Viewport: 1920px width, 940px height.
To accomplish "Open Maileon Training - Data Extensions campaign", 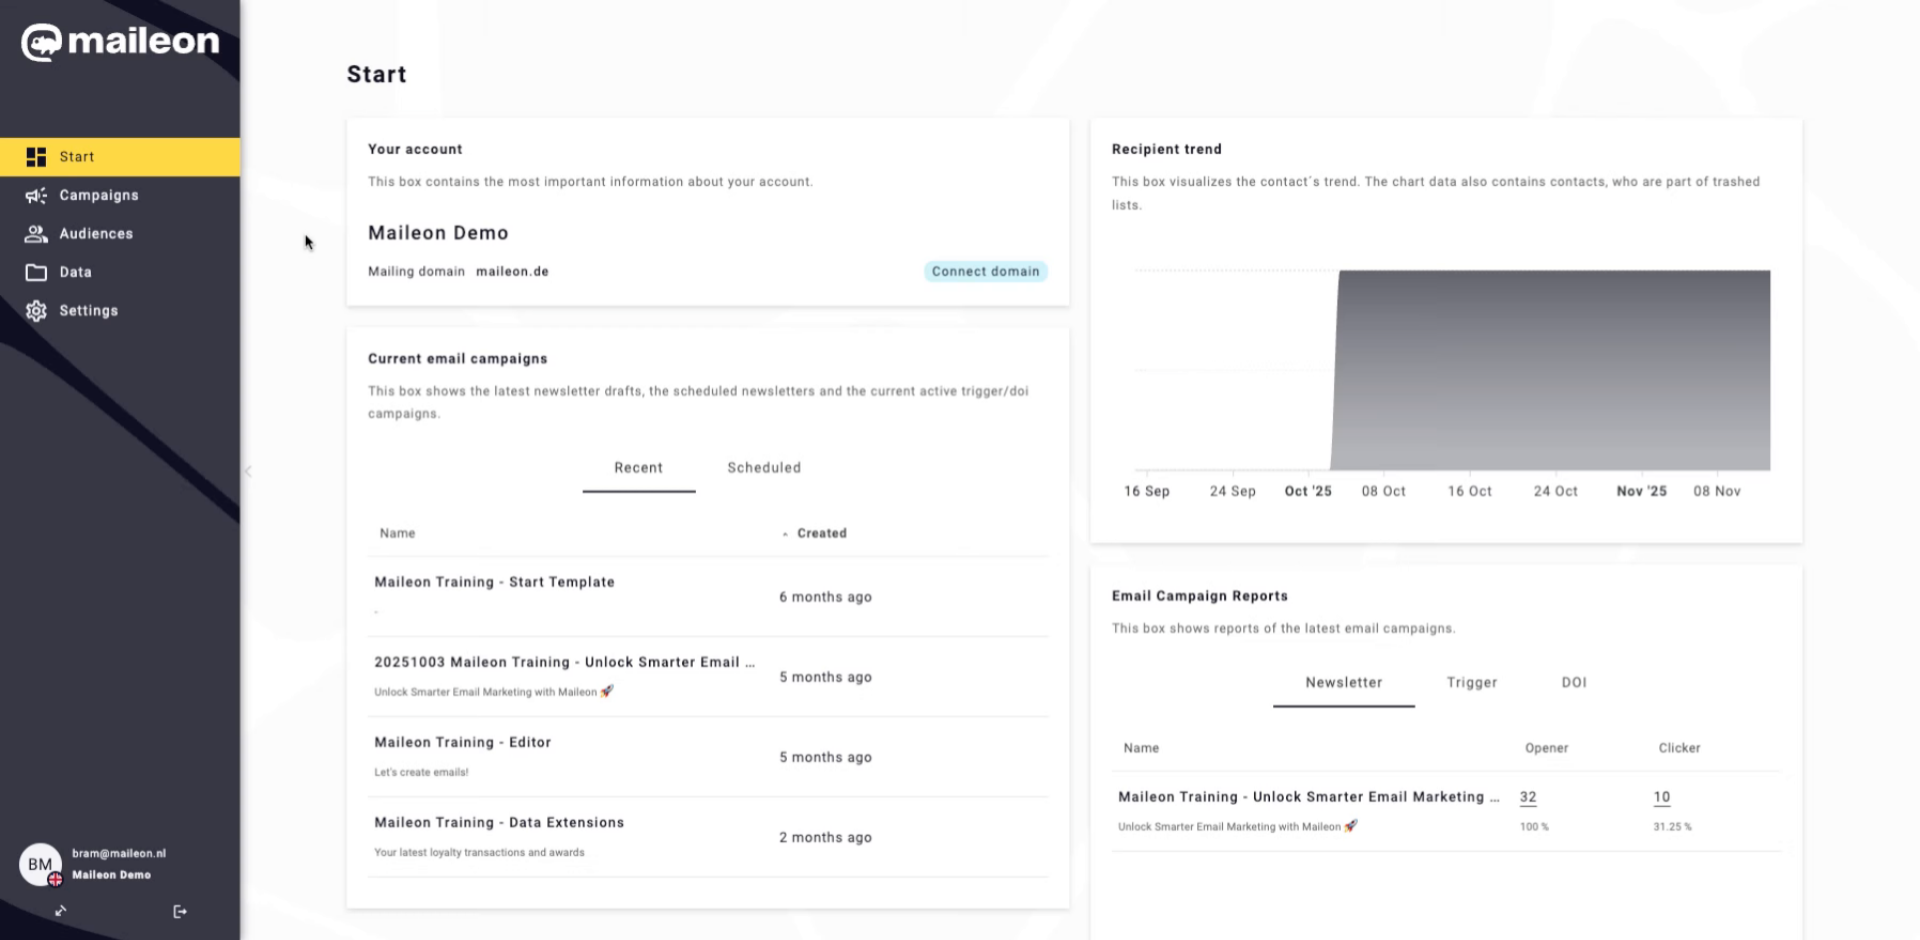I will (499, 822).
